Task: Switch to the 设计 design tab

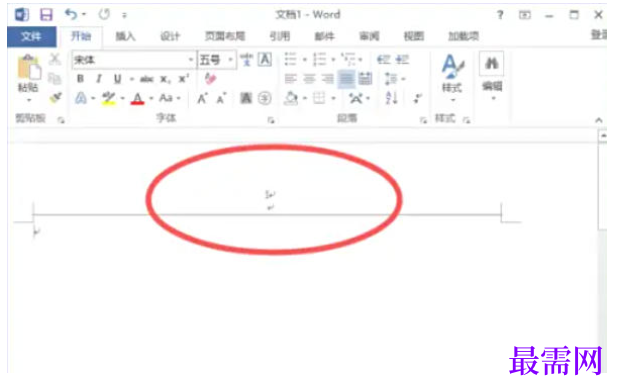Action: [x=170, y=36]
